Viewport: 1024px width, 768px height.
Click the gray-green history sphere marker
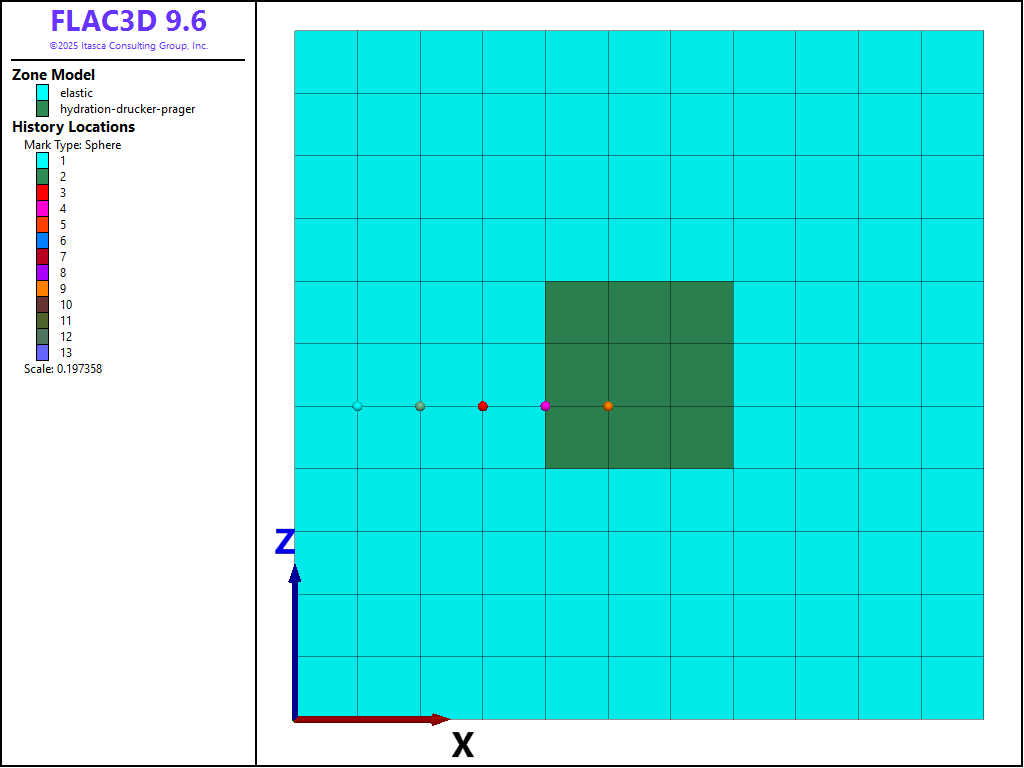420,406
